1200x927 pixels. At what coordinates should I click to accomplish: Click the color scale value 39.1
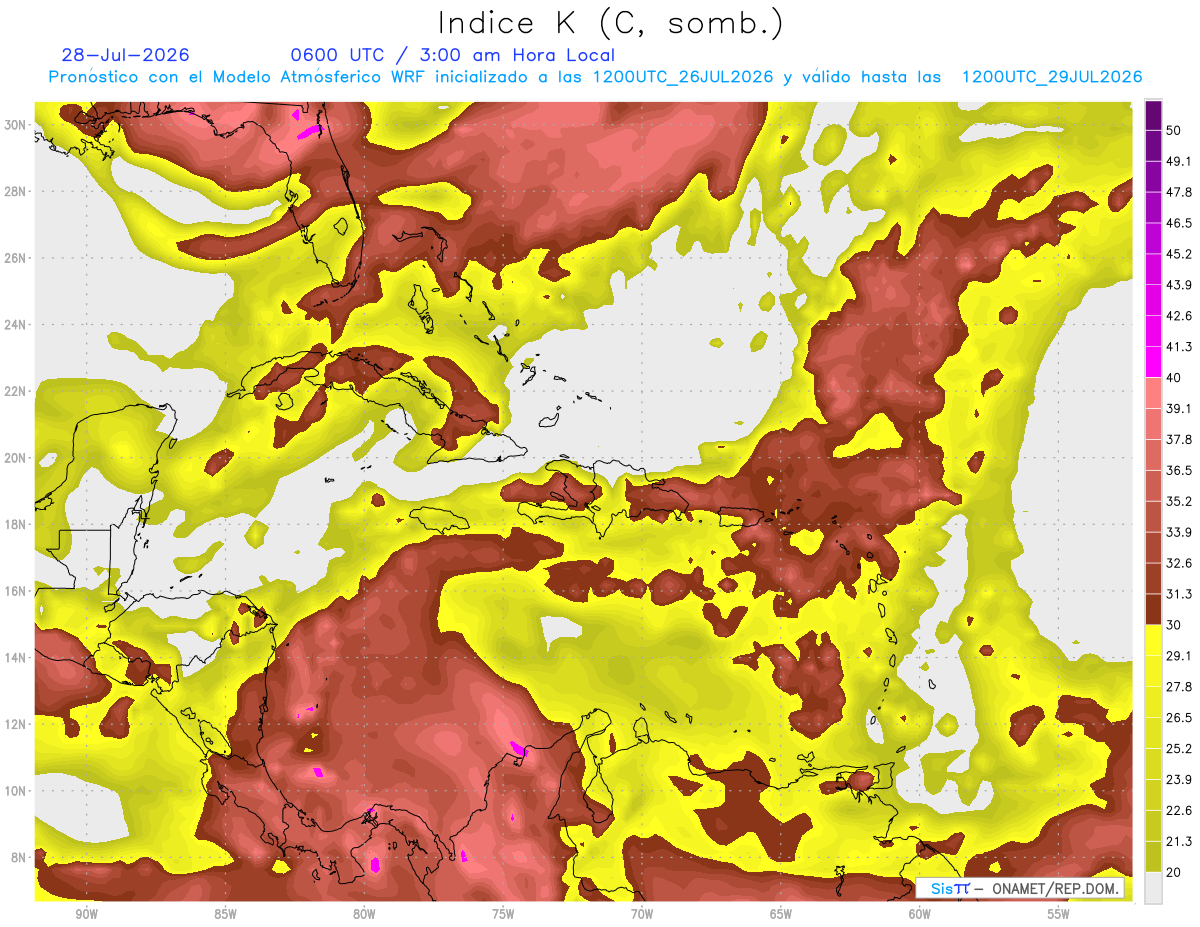(1178, 408)
